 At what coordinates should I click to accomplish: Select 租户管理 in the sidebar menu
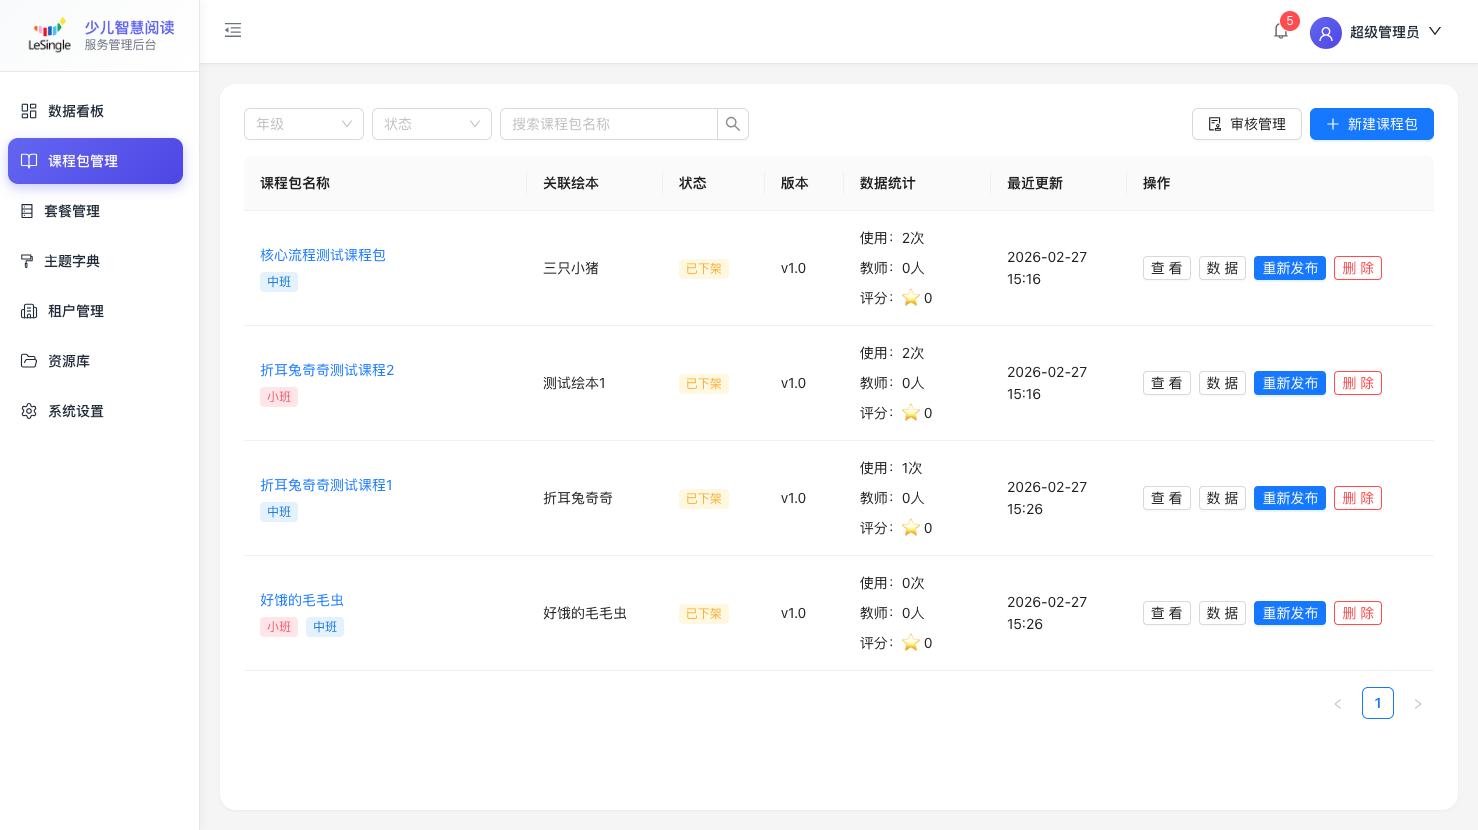click(x=76, y=311)
